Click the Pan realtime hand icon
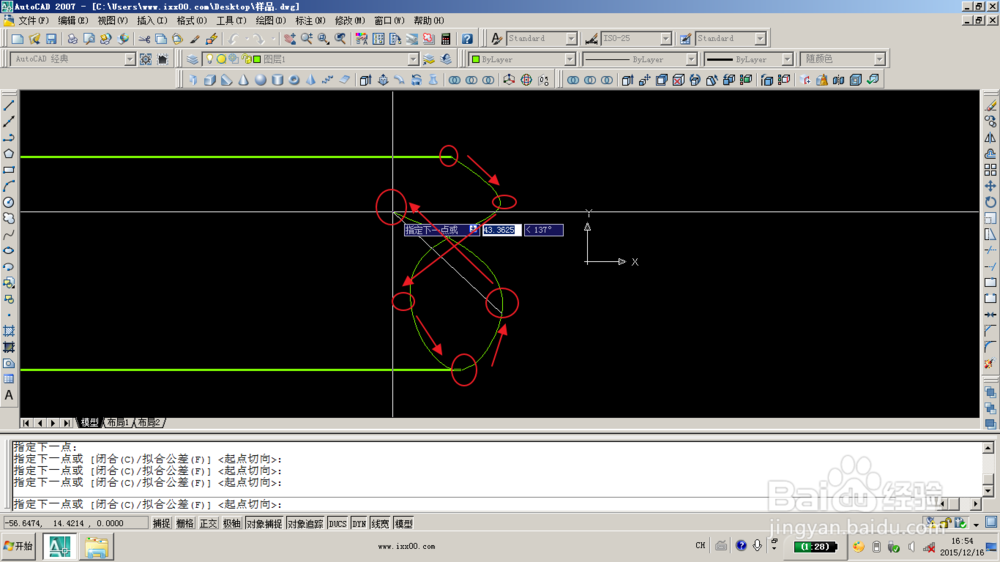This screenshot has height=562, width=1000. click(x=290, y=39)
